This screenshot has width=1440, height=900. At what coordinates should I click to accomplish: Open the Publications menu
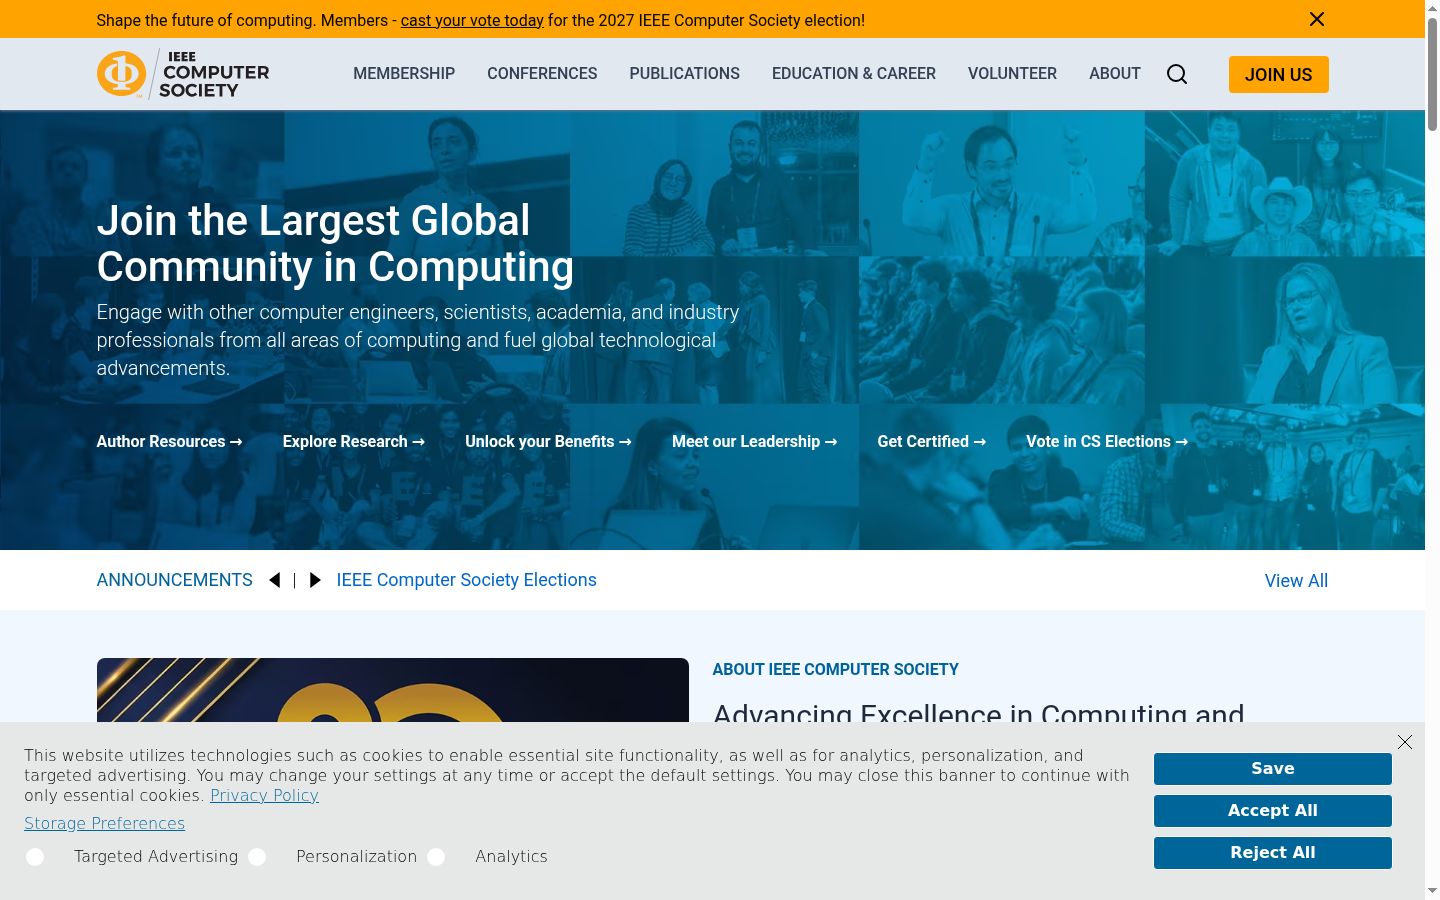[685, 74]
